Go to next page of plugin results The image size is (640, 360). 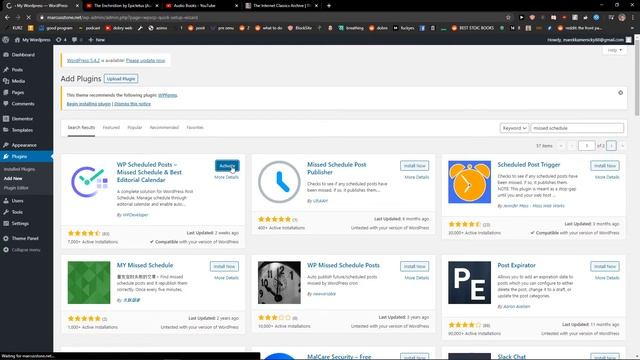pyautogui.click(x=611, y=146)
